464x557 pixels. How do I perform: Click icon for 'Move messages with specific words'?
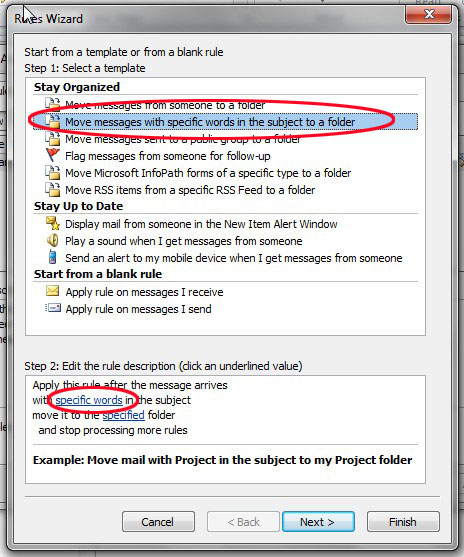[x=53, y=121]
